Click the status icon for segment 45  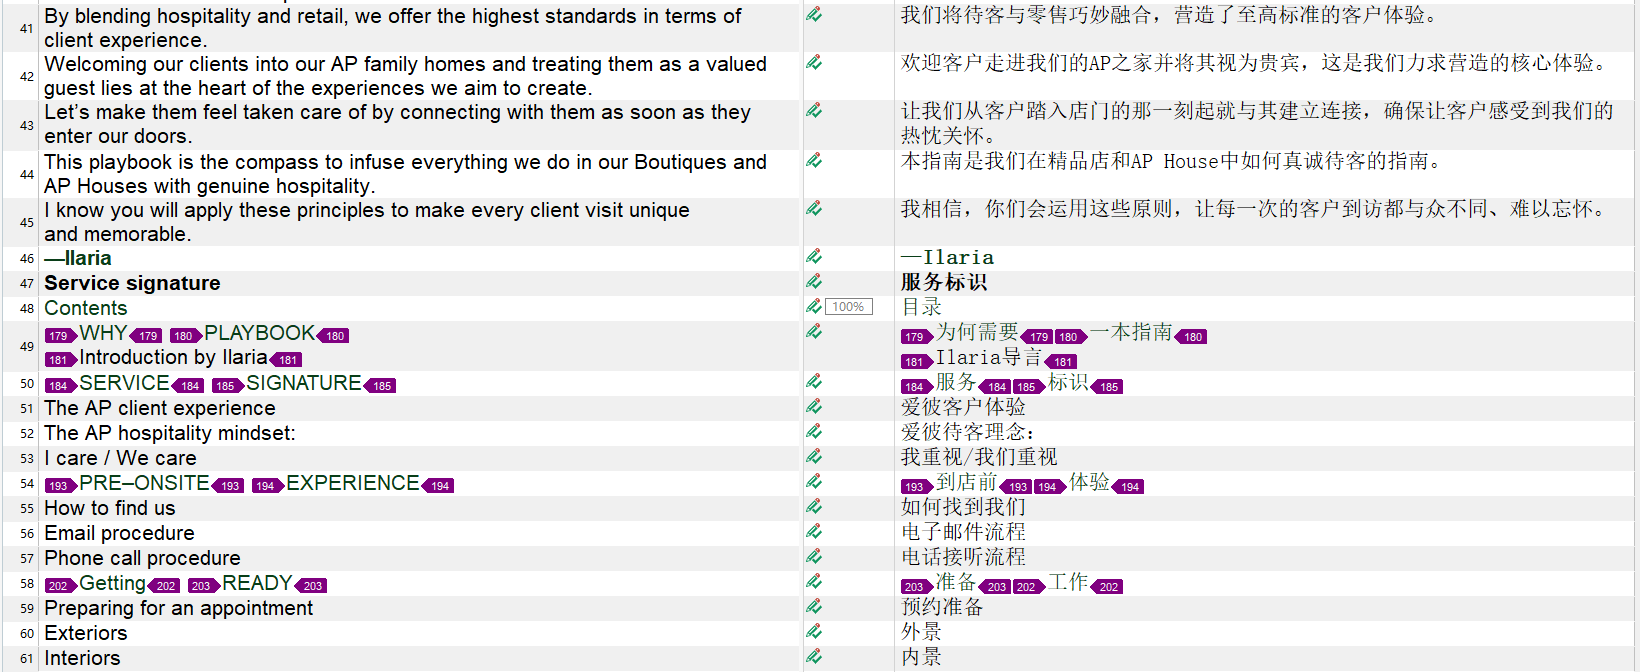coord(814,208)
